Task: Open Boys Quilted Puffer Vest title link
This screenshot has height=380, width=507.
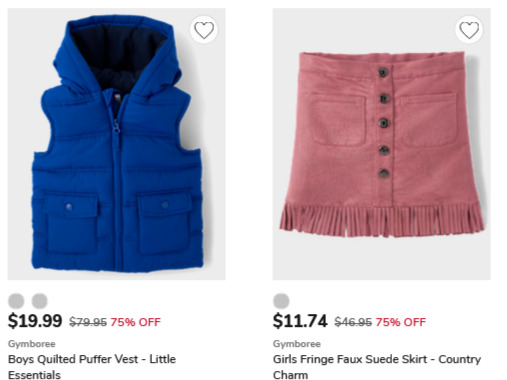Action: 92,367
